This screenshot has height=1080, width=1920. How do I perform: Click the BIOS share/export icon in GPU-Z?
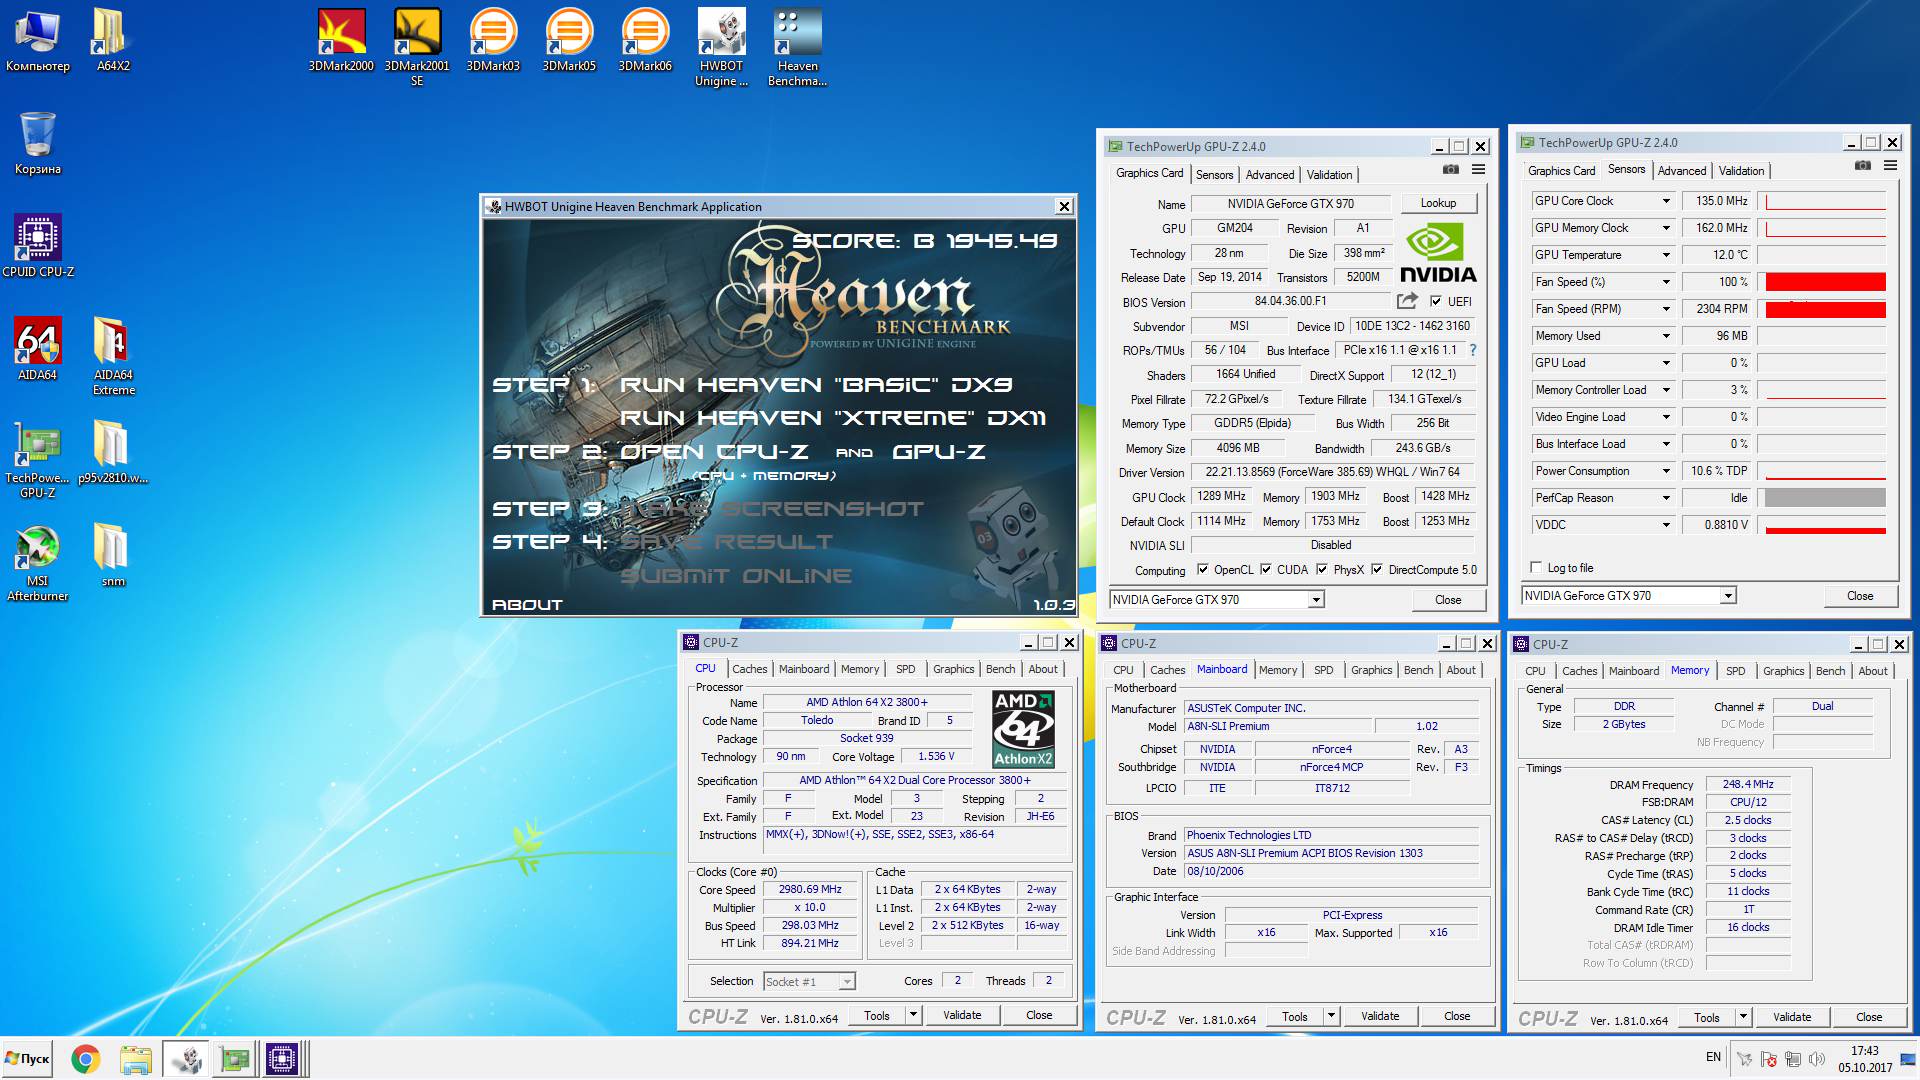(1407, 300)
